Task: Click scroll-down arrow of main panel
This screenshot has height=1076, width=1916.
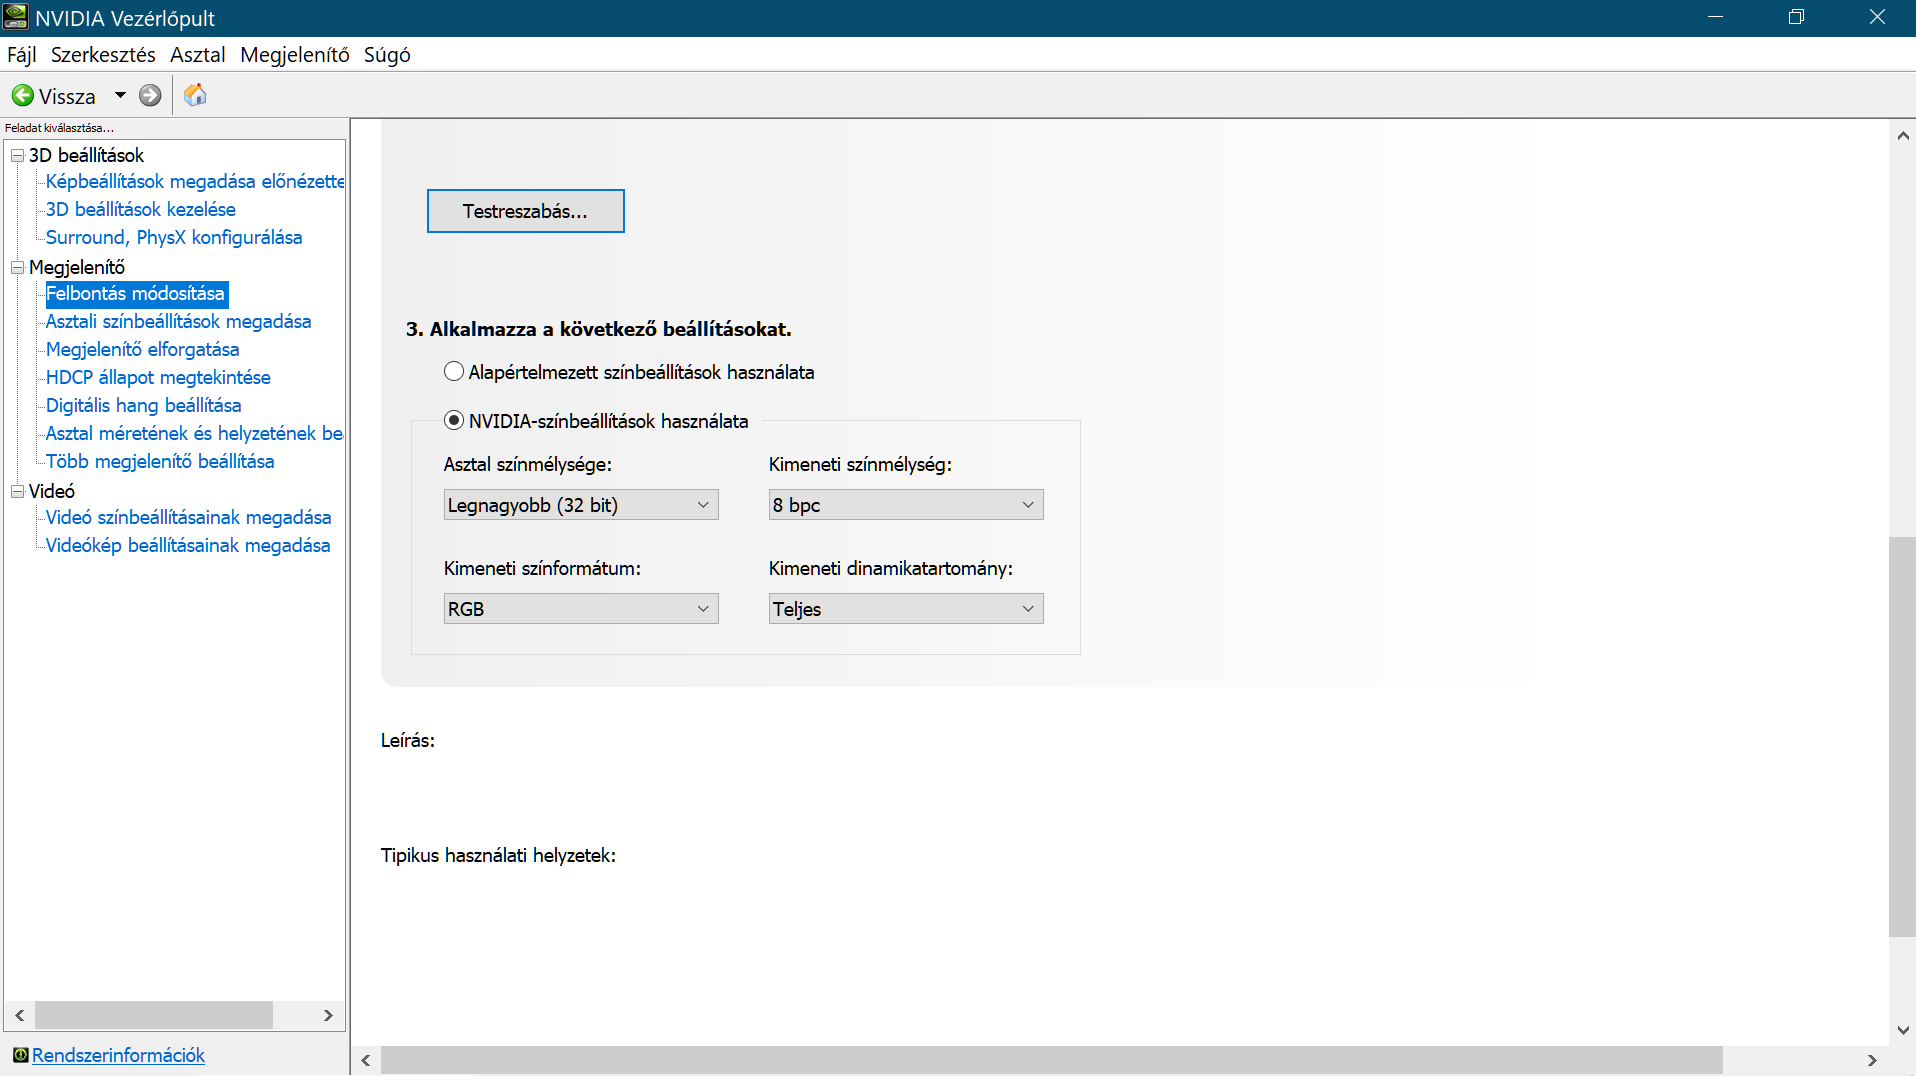Action: pyautogui.click(x=1902, y=1030)
